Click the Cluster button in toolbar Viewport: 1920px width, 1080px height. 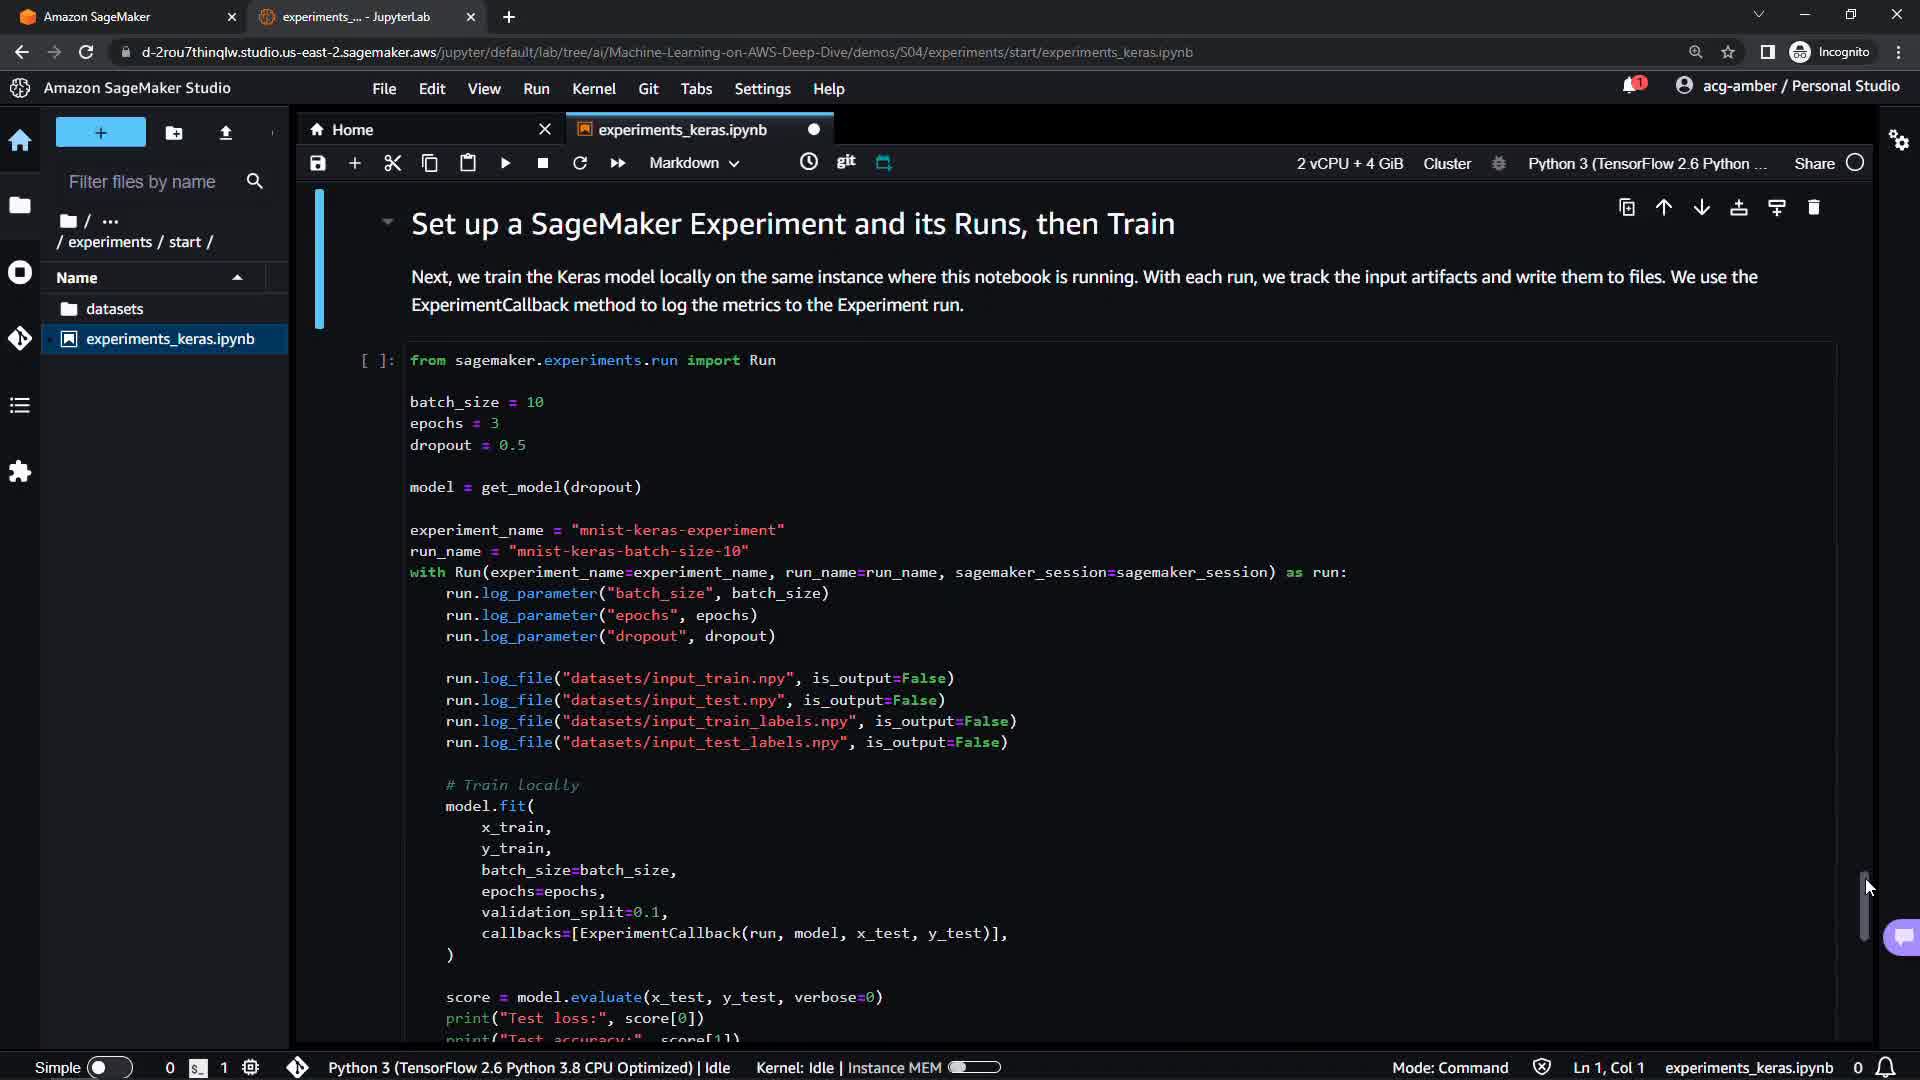(1446, 163)
